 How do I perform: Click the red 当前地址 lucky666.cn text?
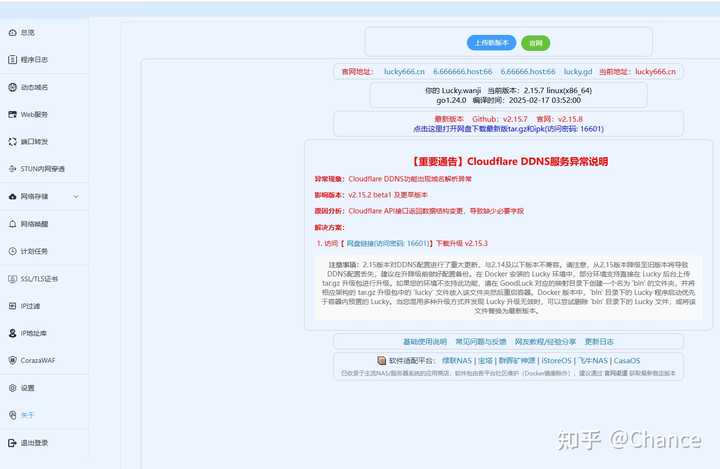click(x=656, y=72)
